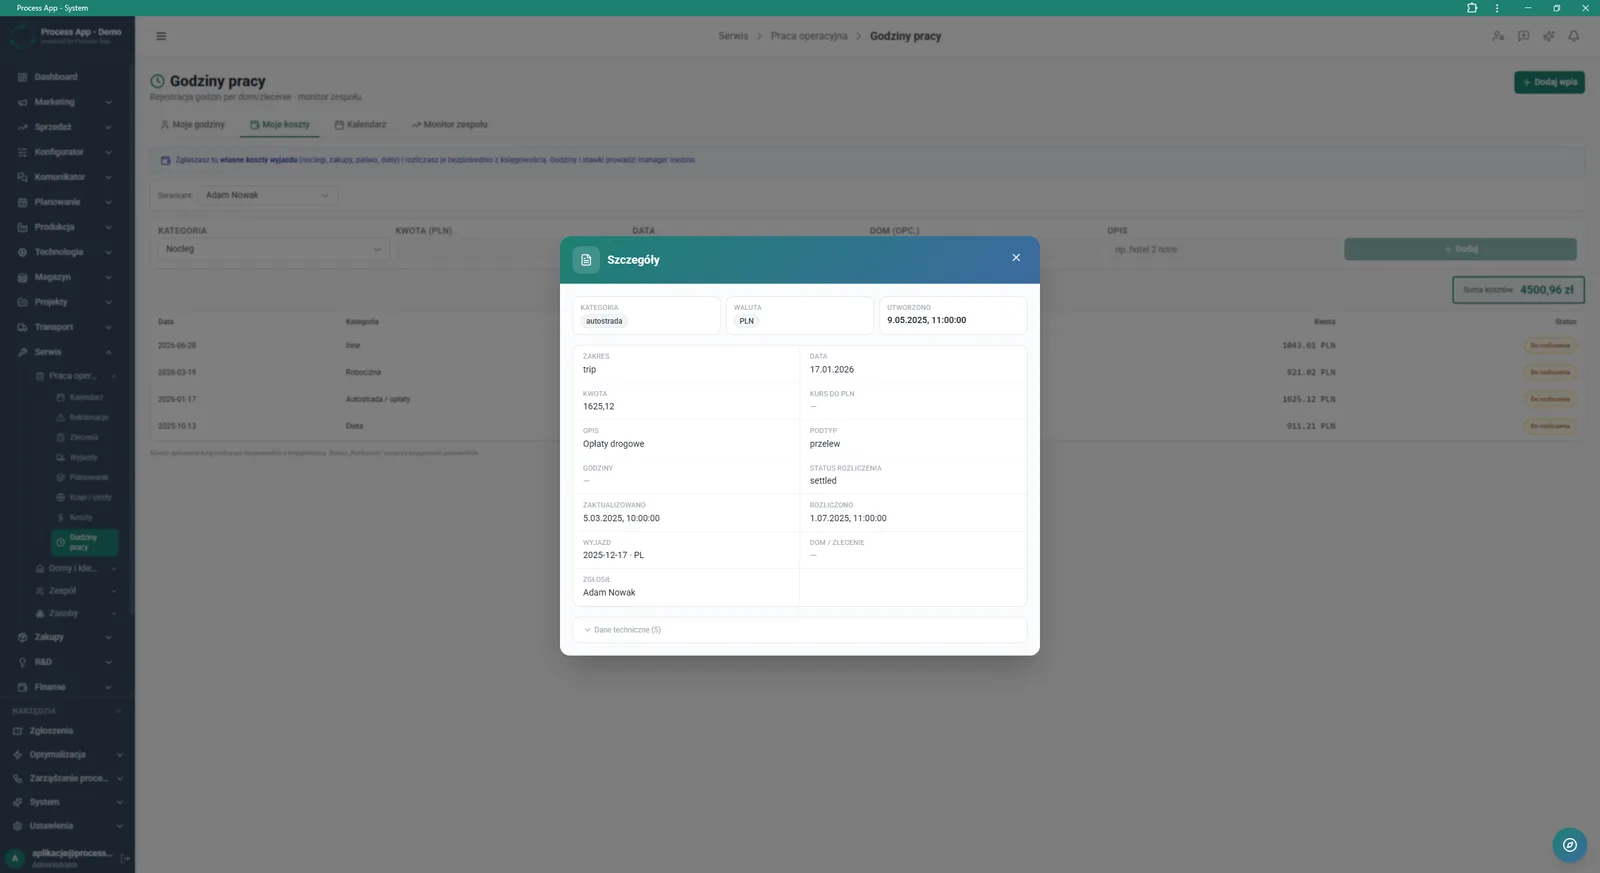
Task: Click the Produkcja factory icon in the sidebar
Action: pyautogui.click(x=22, y=227)
